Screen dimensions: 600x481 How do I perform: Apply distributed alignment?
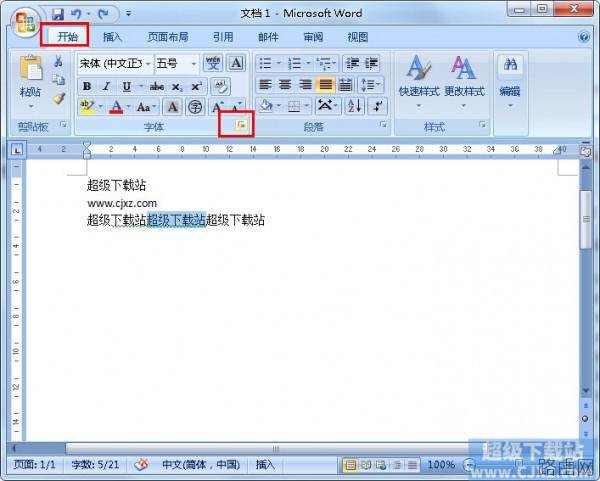click(x=345, y=85)
